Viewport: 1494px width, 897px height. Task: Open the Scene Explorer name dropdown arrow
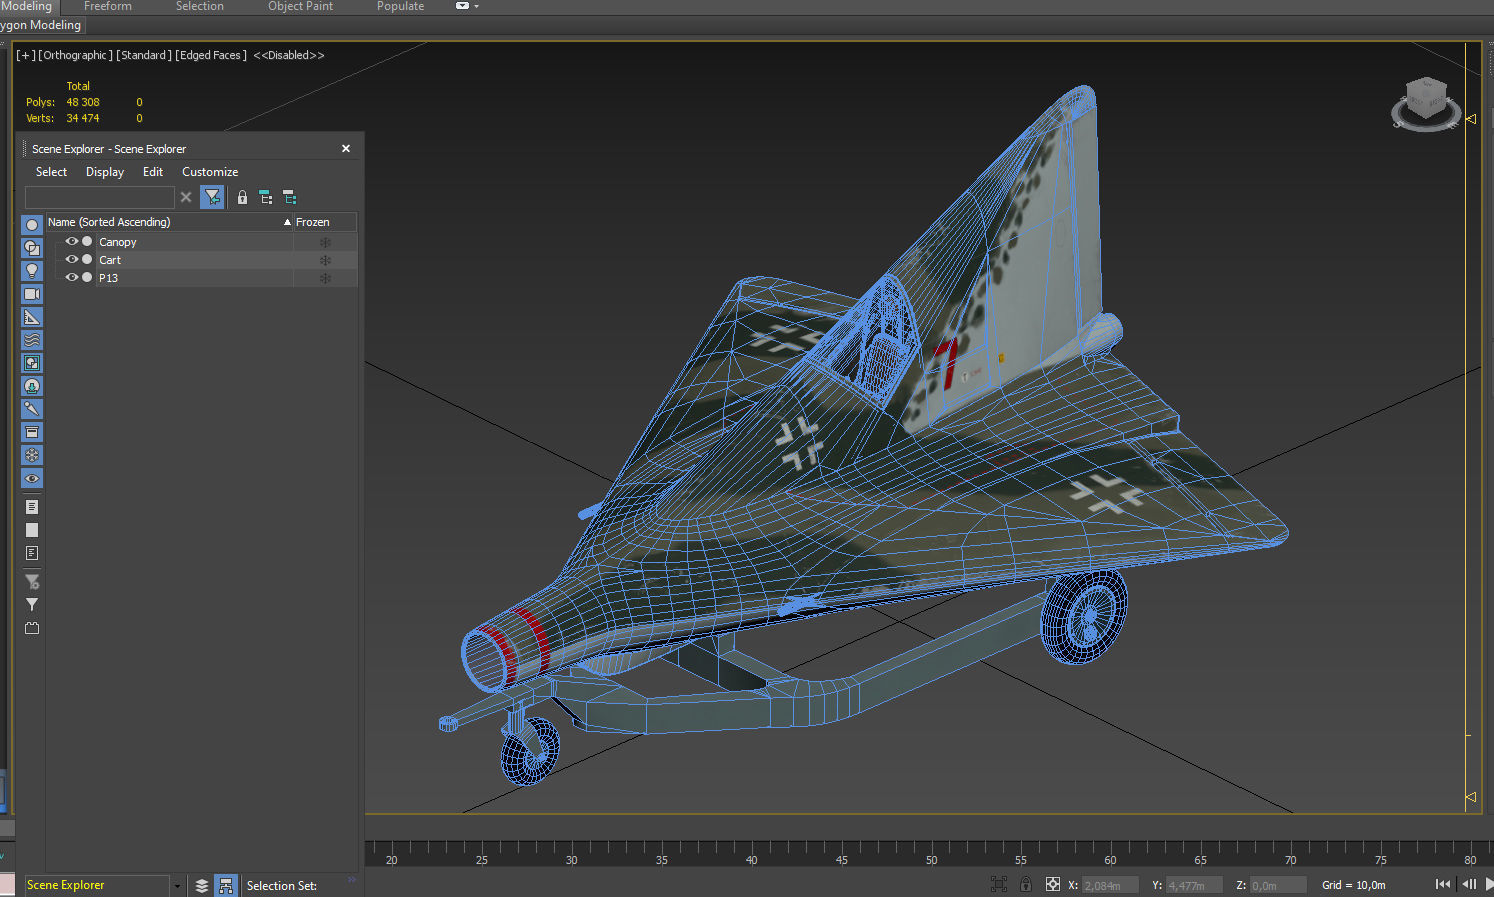[x=177, y=886]
